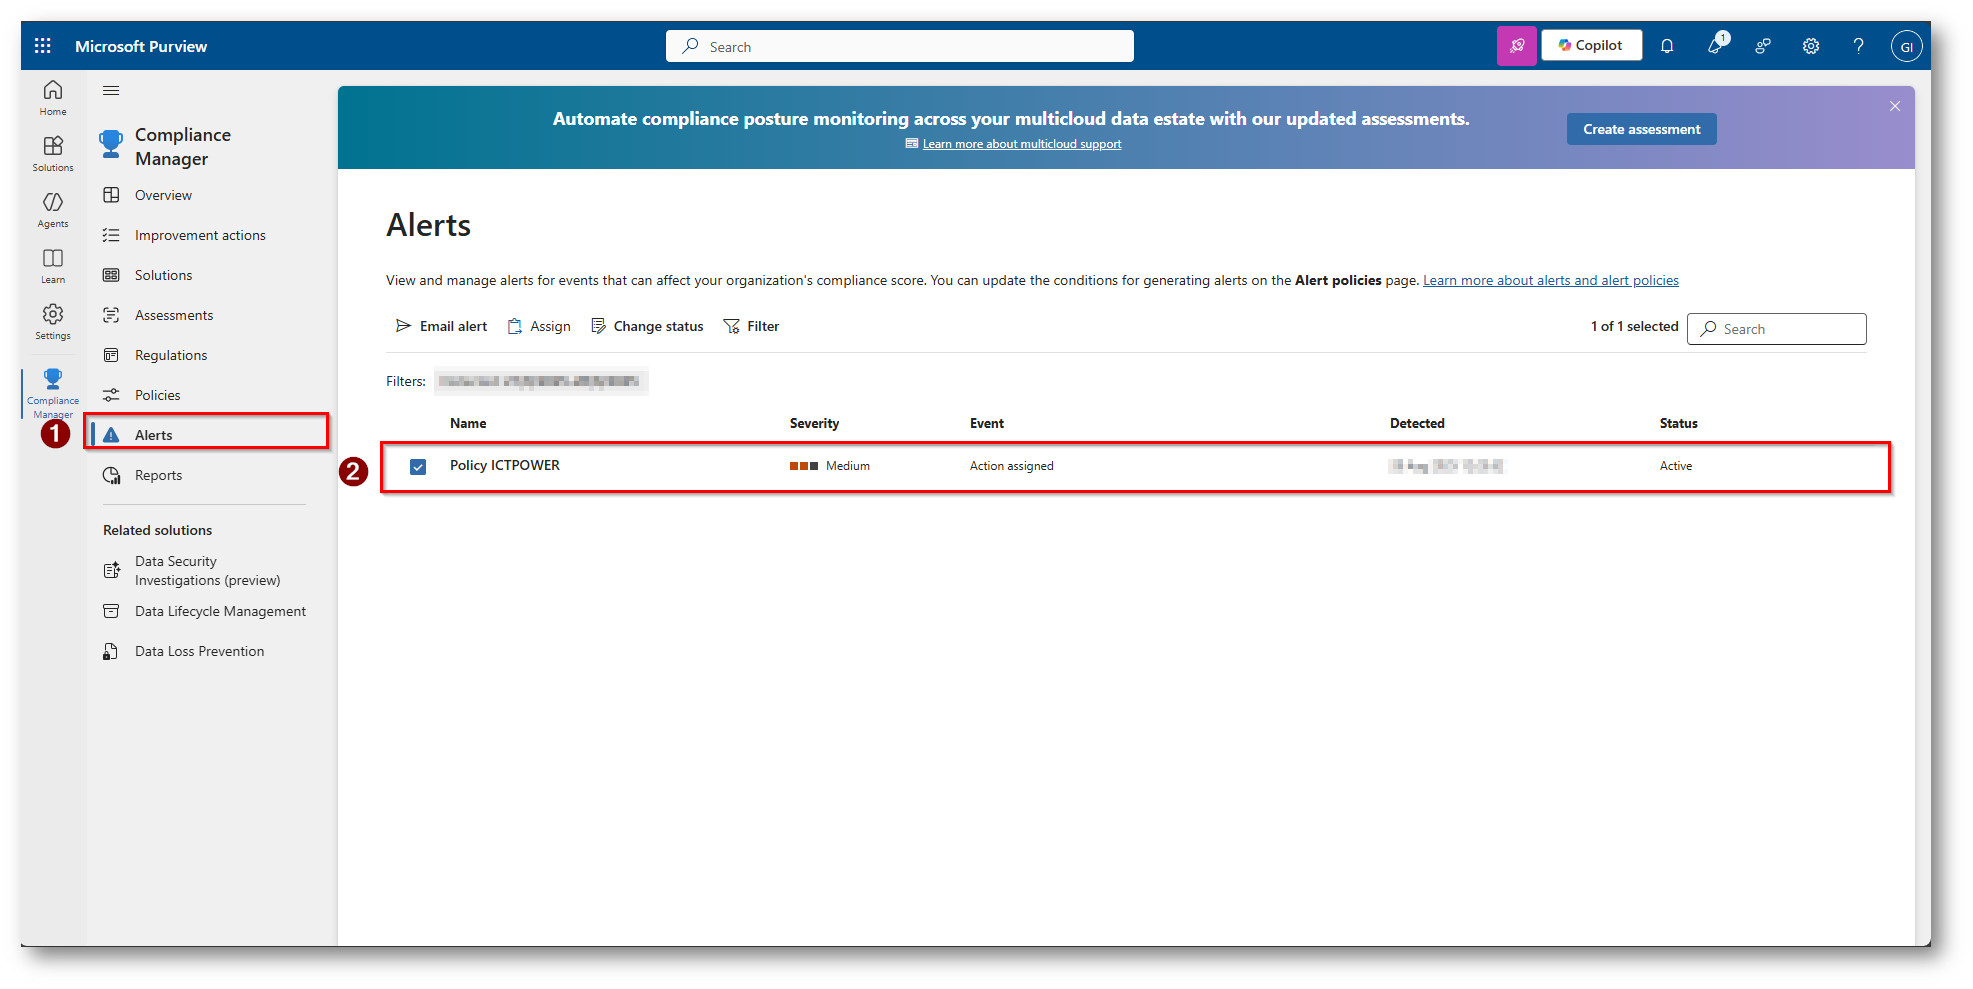This screenshot has width=1973, height=989.
Task: Click the pink rocket icon button
Action: point(1517,46)
